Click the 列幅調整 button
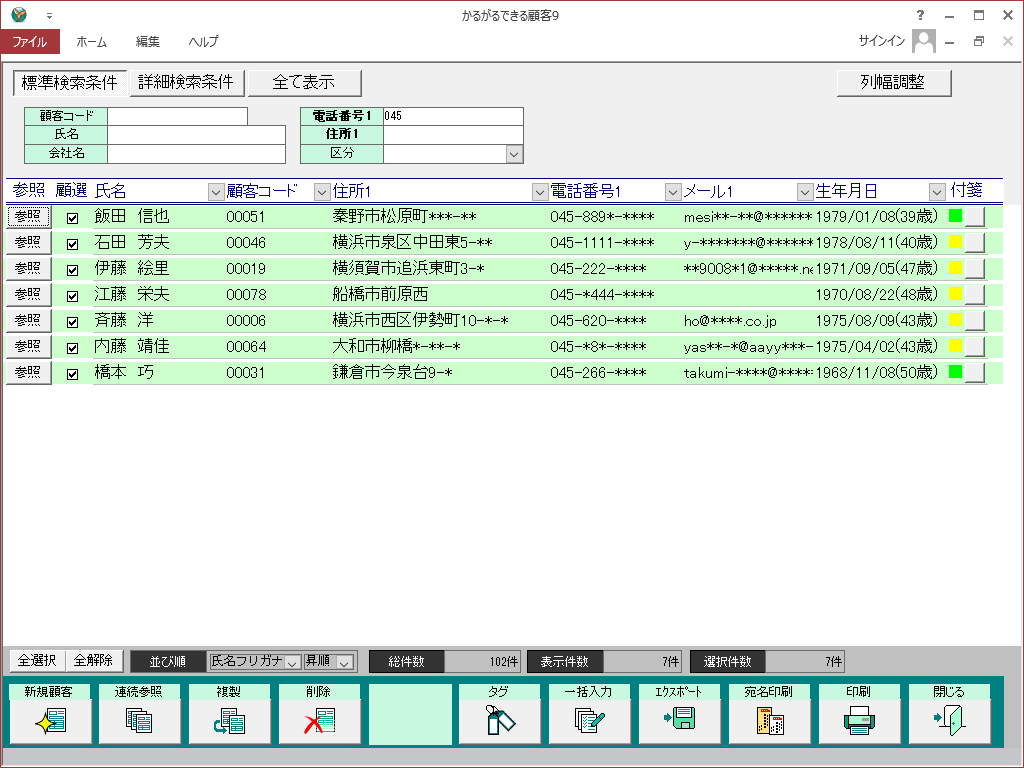1024x768 pixels. pyautogui.click(x=893, y=82)
